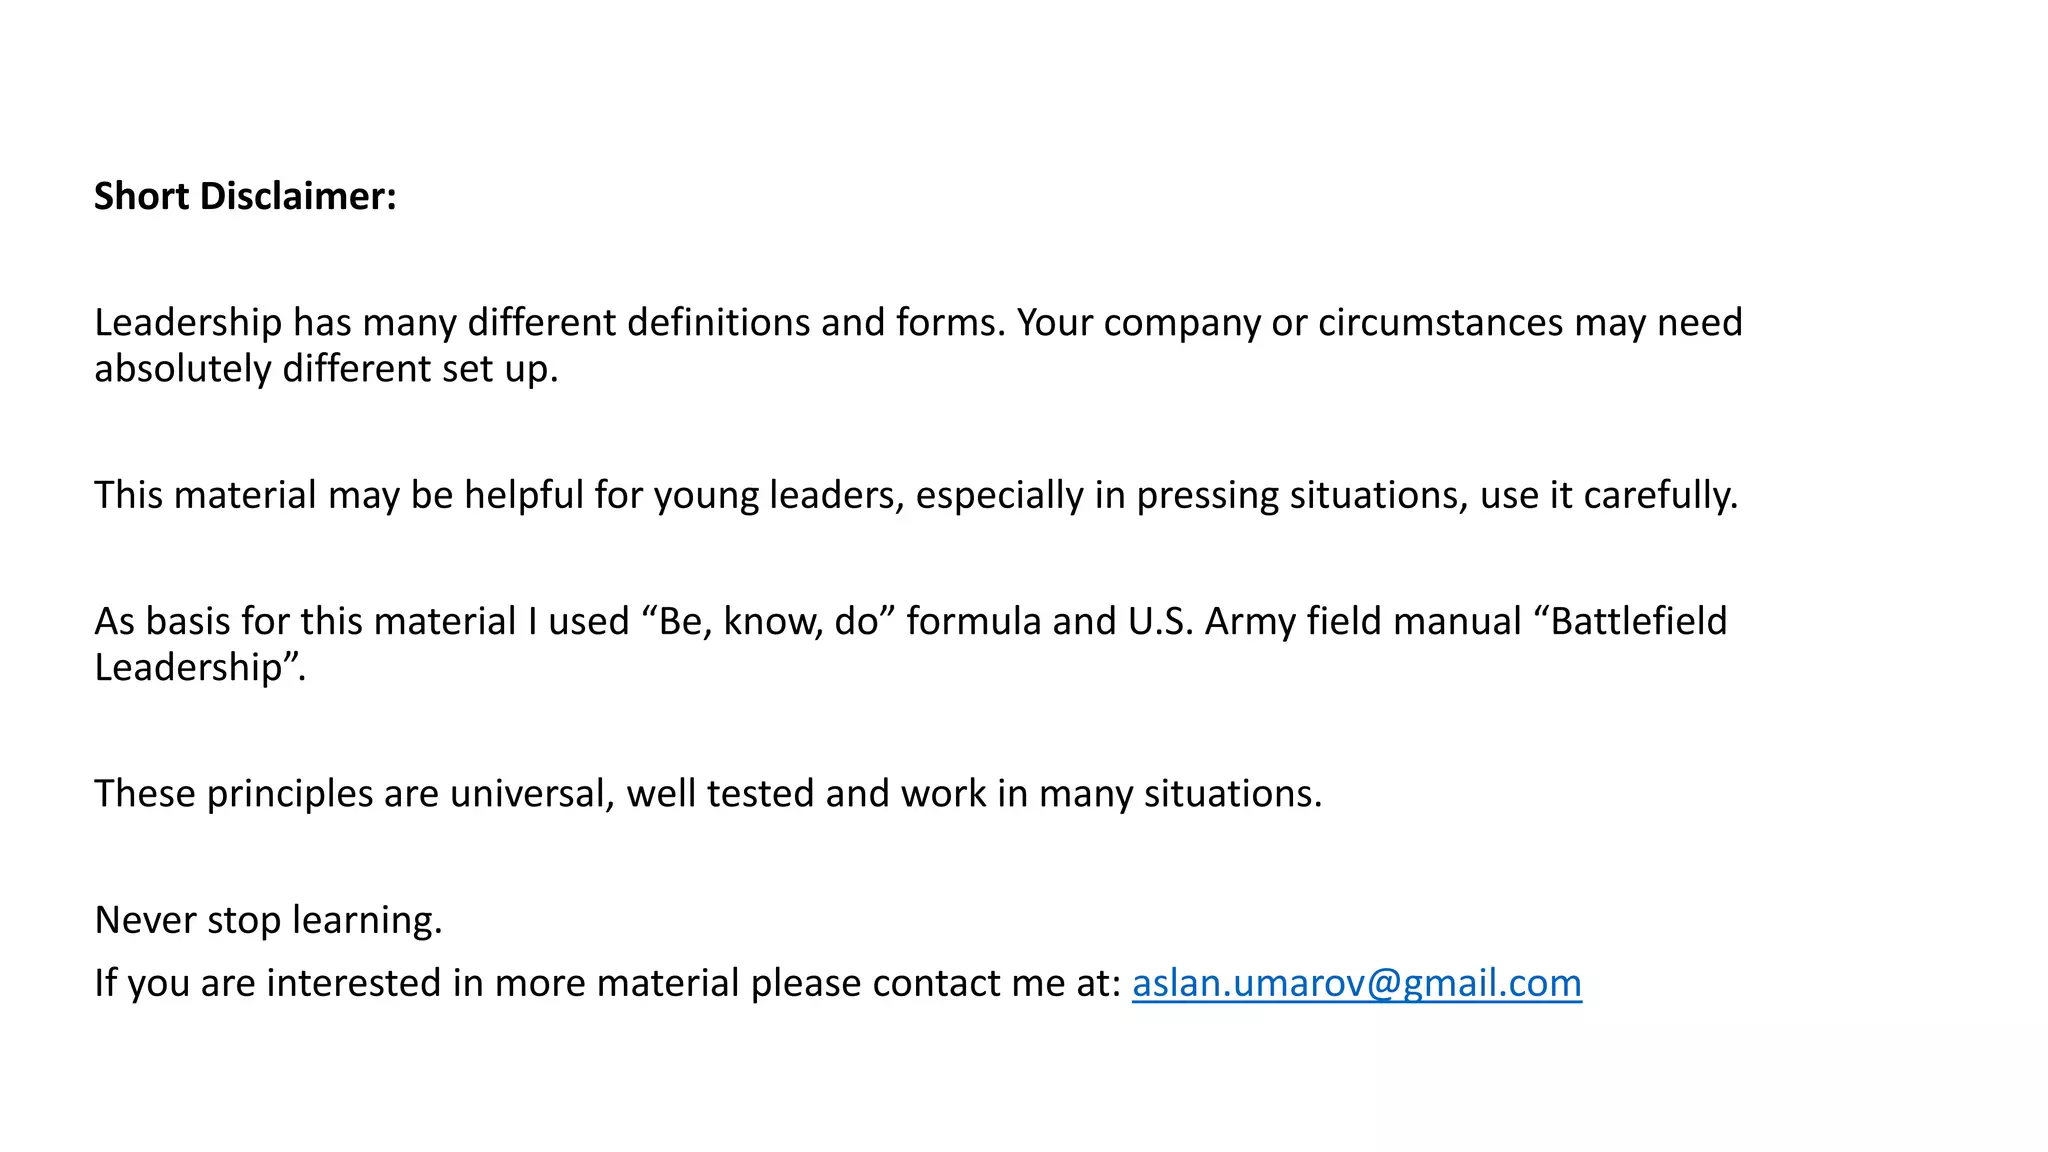Click the "Never stop learning." line
The image size is (2048, 1152).
pyautogui.click(x=268, y=920)
